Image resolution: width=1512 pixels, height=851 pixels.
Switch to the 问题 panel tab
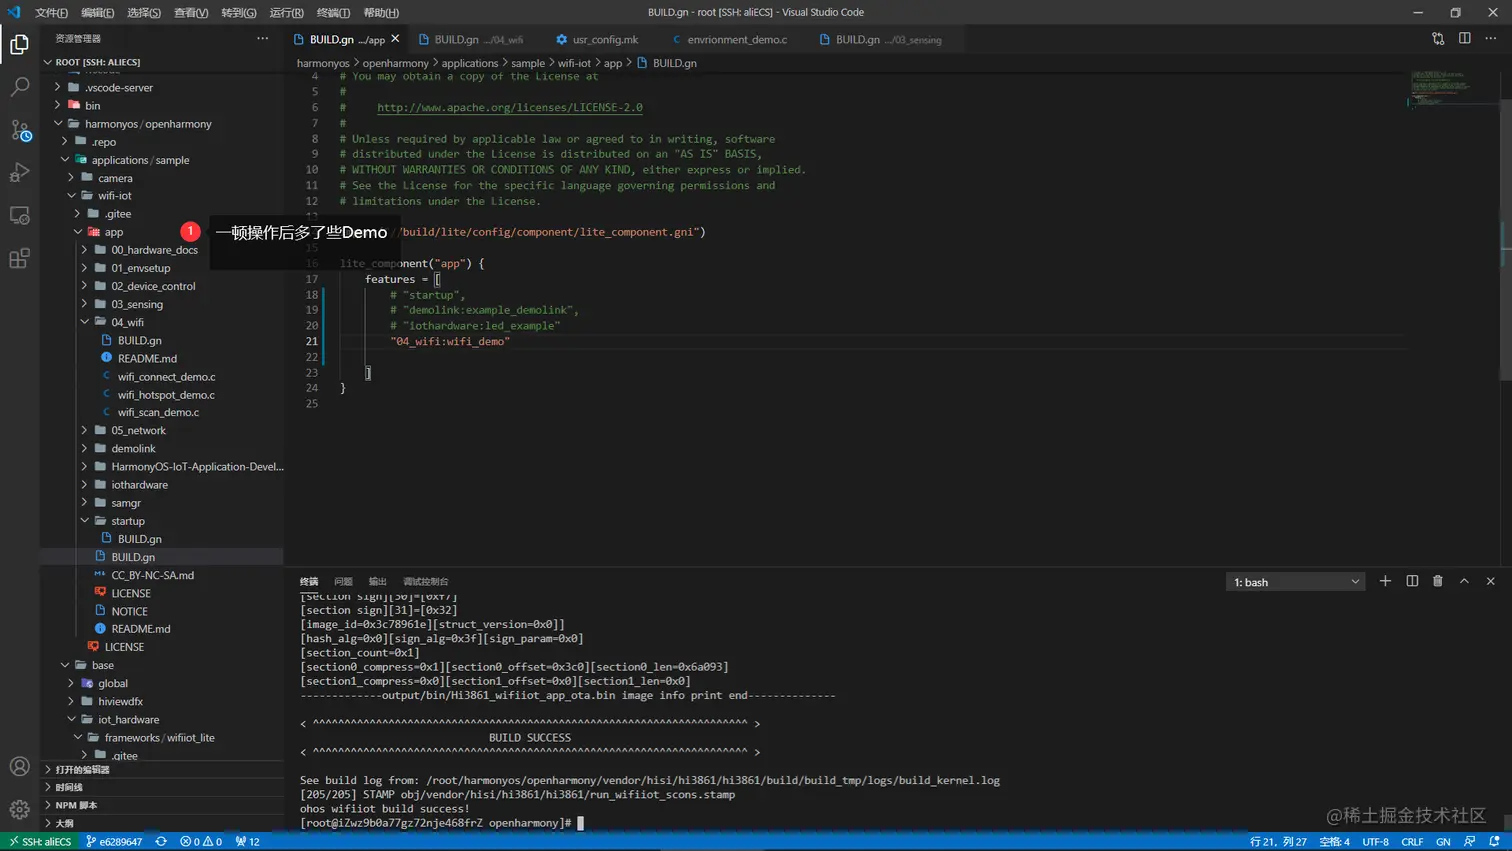(x=343, y=582)
